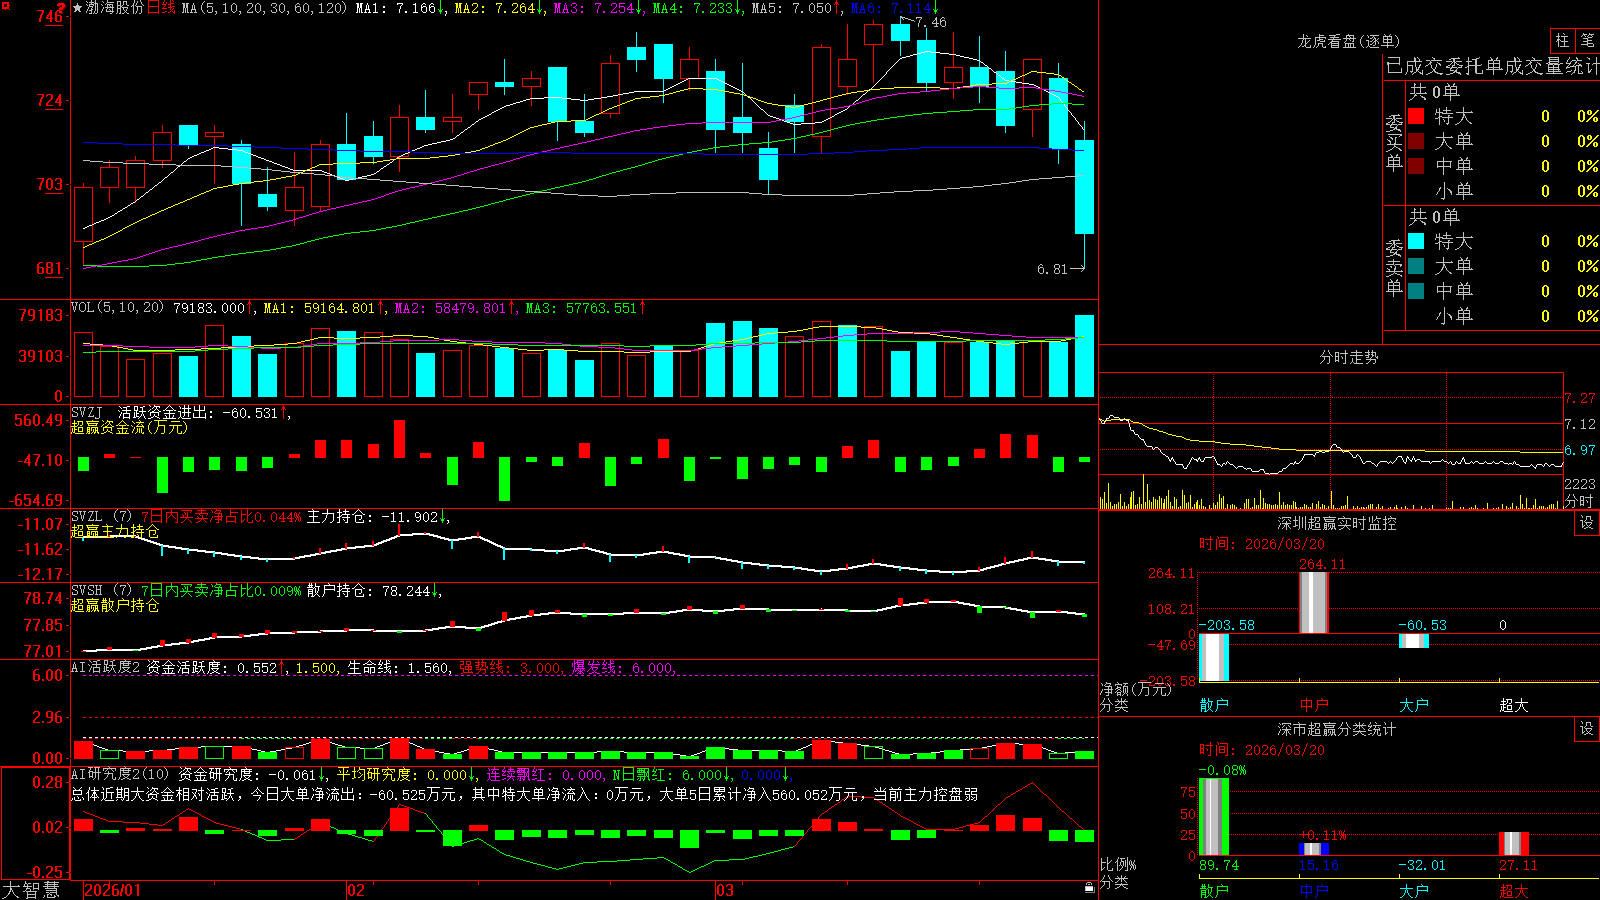This screenshot has width=1600, height=900.
Task: Click 散户 category in 深市超赢分类统计
Action: [1214, 890]
